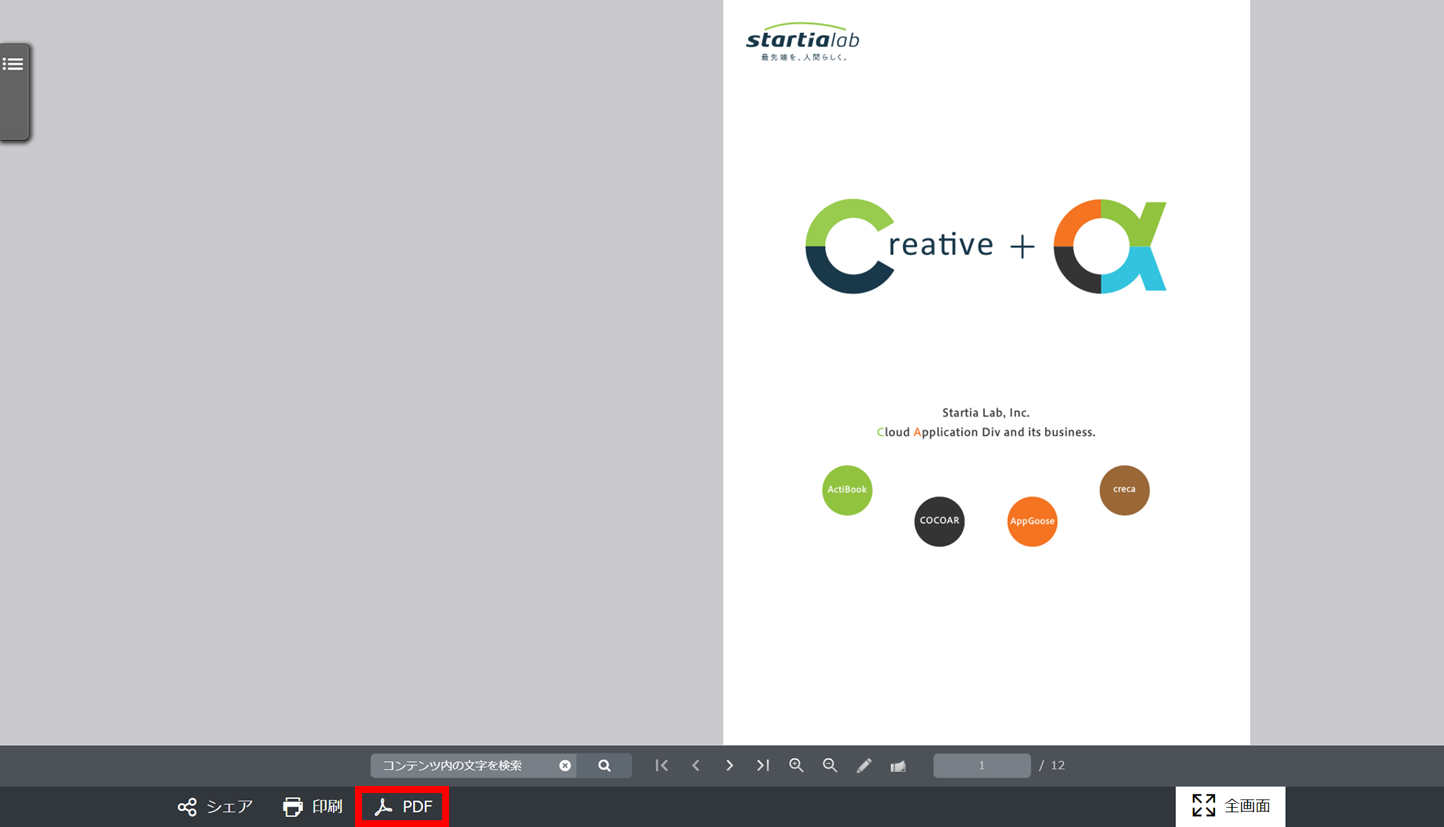The height and width of the screenshot is (827, 1444).
Task: Zoom in on the page
Action: click(x=796, y=766)
